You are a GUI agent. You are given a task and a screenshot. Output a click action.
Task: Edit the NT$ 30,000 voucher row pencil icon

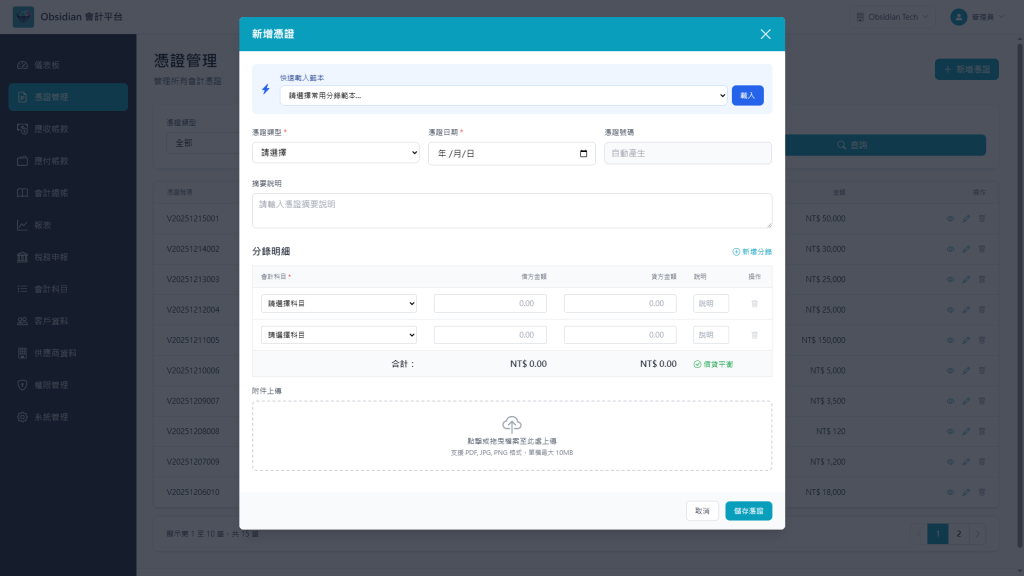tap(966, 249)
